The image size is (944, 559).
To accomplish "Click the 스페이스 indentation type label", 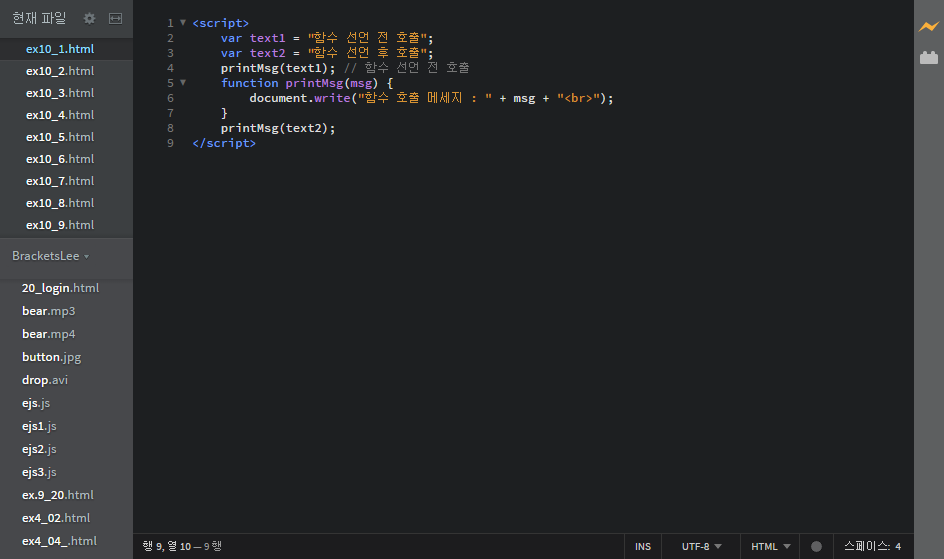I will pos(867,546).
